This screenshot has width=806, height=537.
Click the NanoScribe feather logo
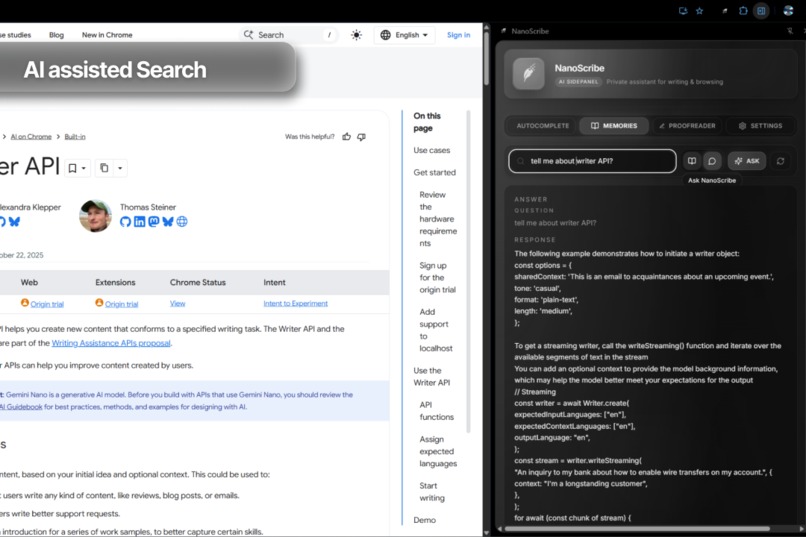coord(528,73)
